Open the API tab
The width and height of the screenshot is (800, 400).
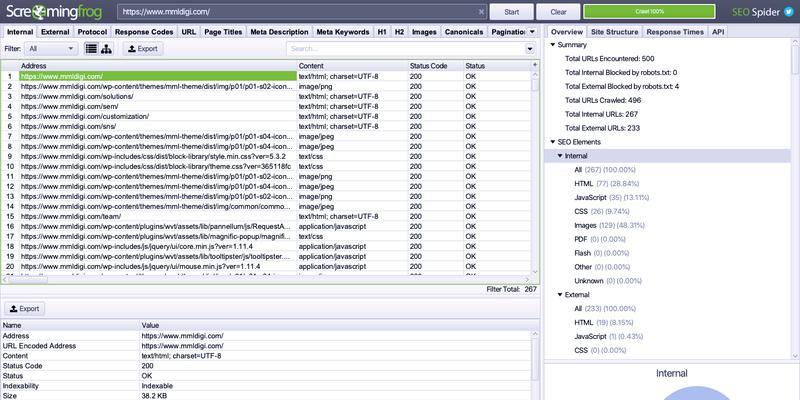click(x=718, y=32)
